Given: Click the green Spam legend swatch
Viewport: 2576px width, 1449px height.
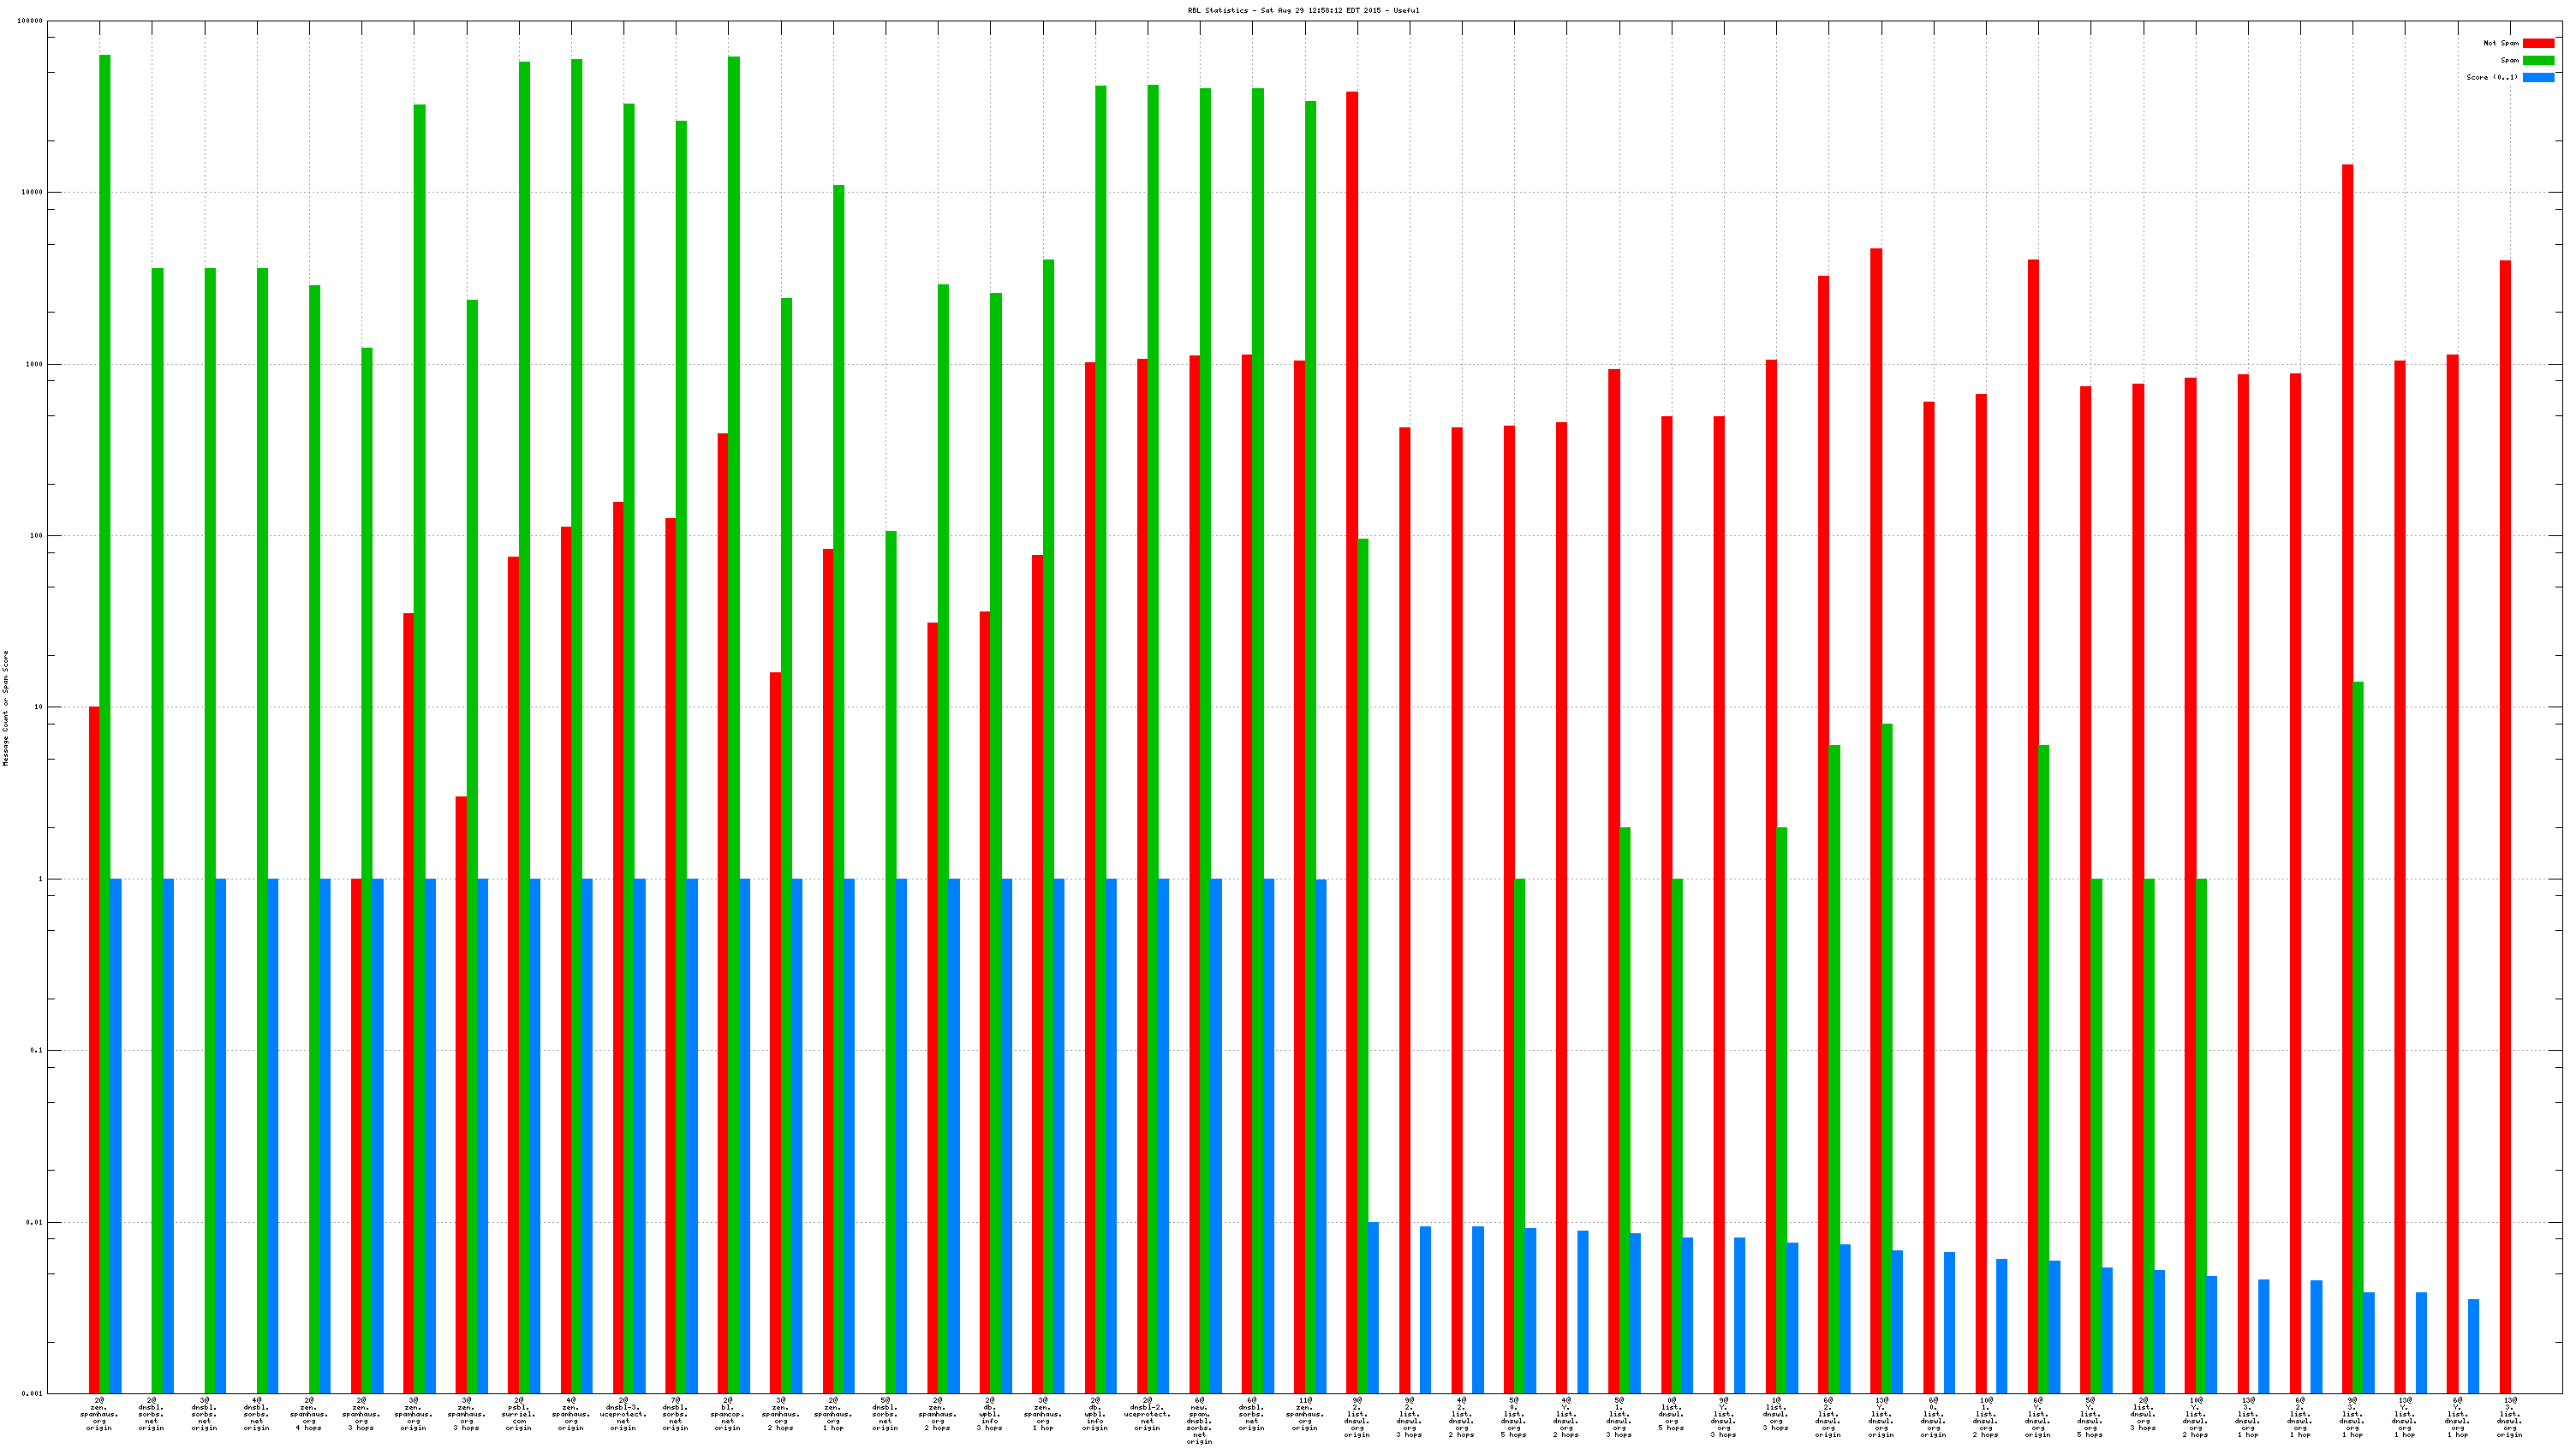Looking at the screenshot, I should click(x=2538, y=60).
